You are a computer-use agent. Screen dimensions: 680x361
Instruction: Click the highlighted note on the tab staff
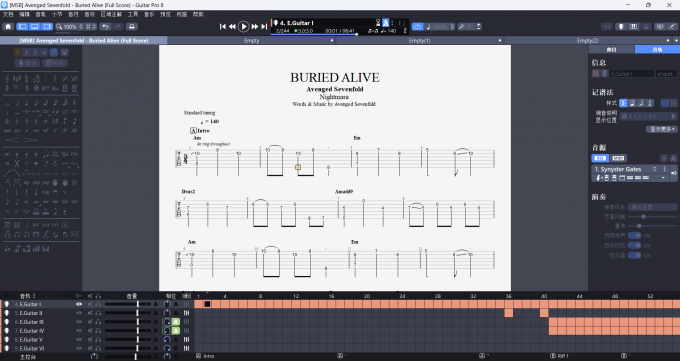click(x=298, y=167)
